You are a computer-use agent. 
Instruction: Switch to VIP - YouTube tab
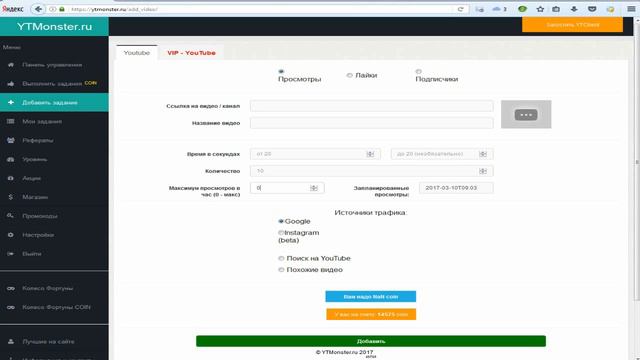[191, 53]
